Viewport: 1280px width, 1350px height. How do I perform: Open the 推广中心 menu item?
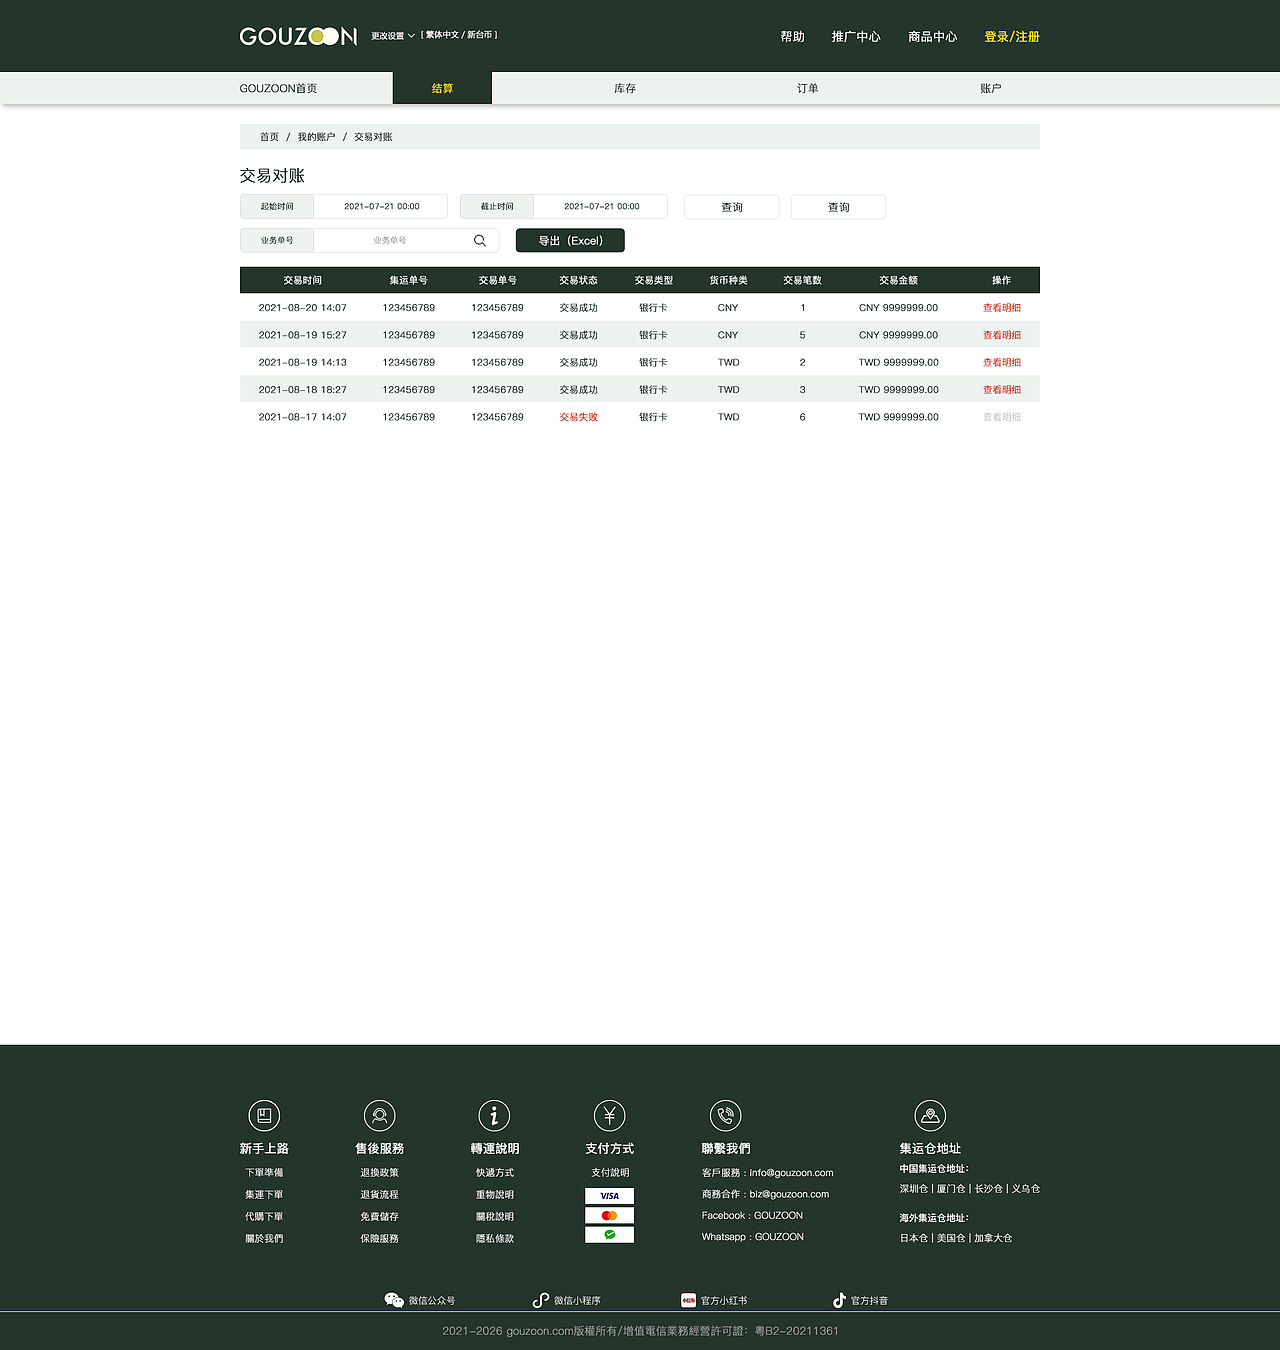point(856,37)
